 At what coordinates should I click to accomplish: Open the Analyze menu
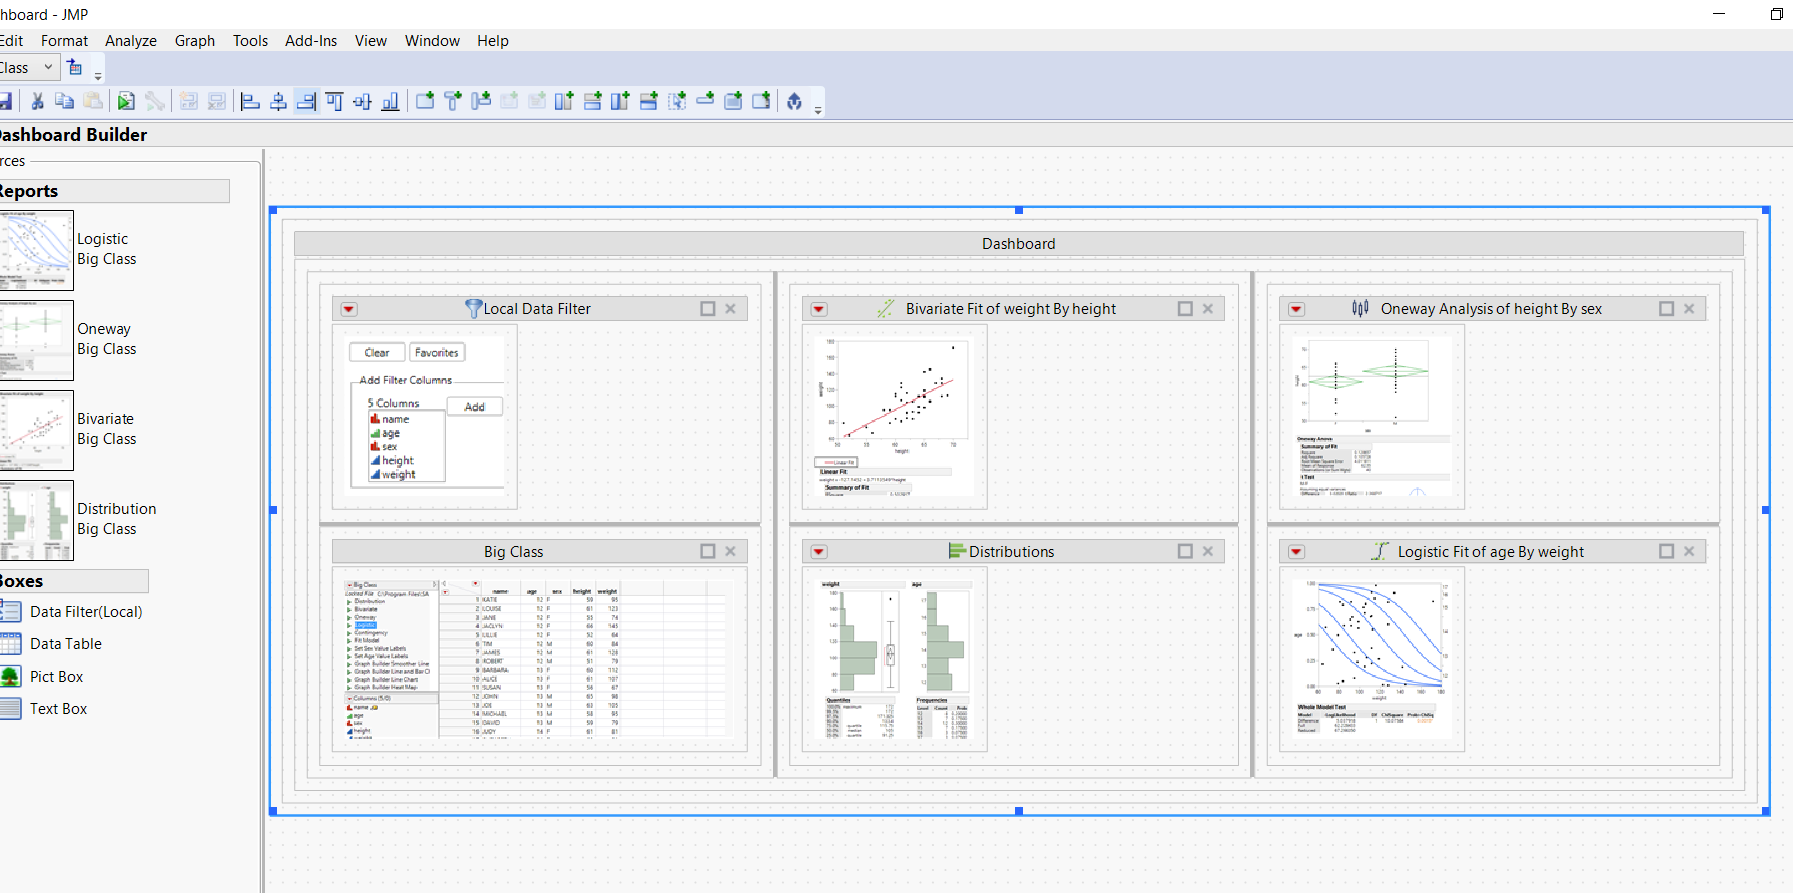131,41
